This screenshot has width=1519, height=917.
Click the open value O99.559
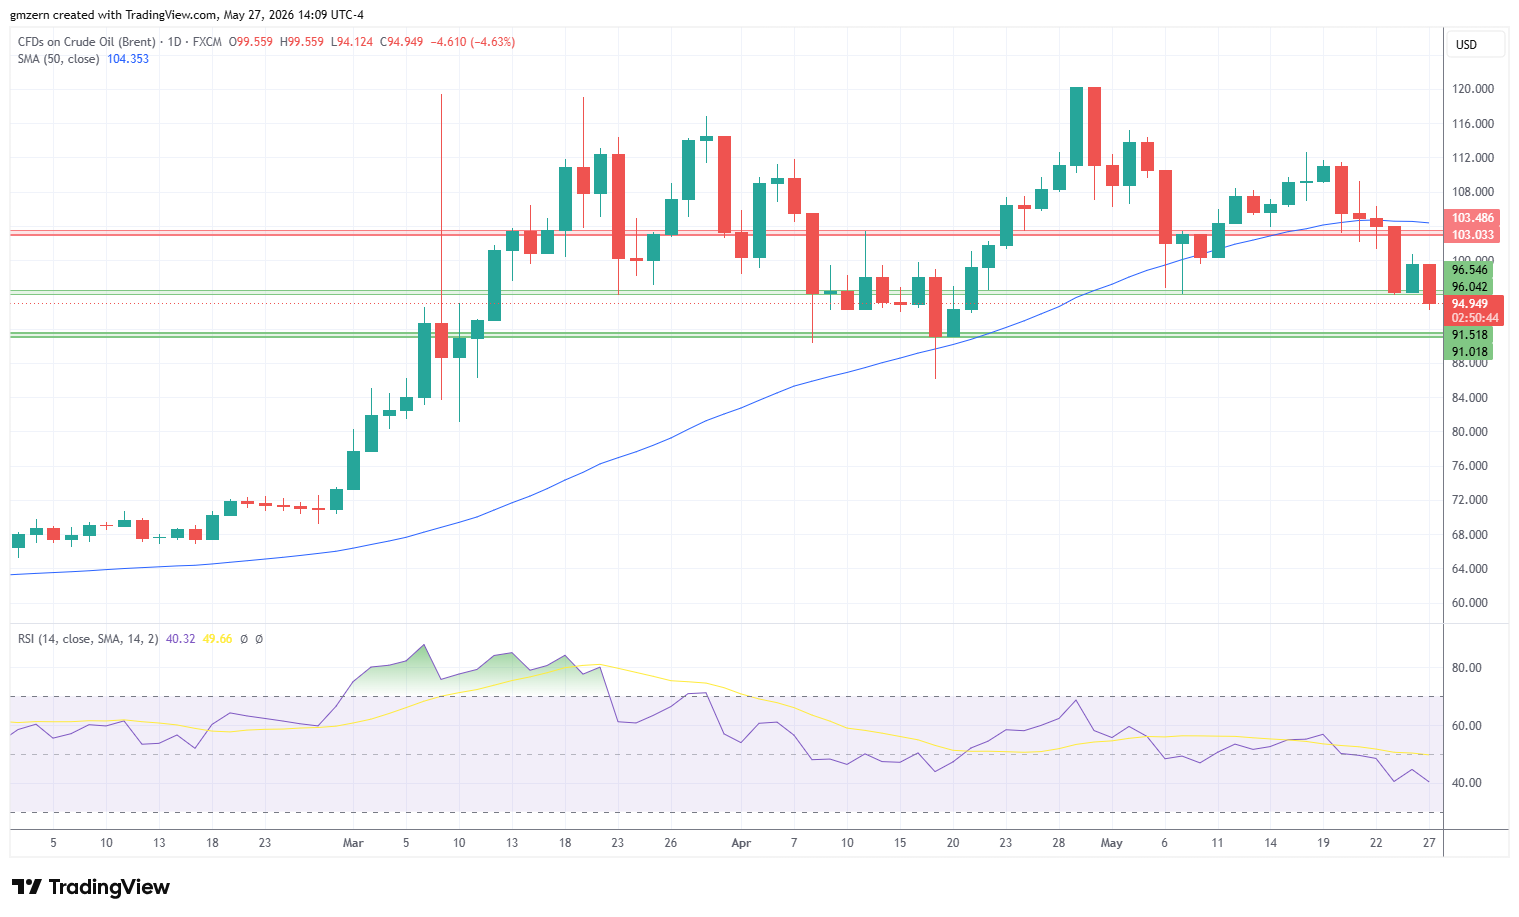pyautogui.click(x=251, y=42)
